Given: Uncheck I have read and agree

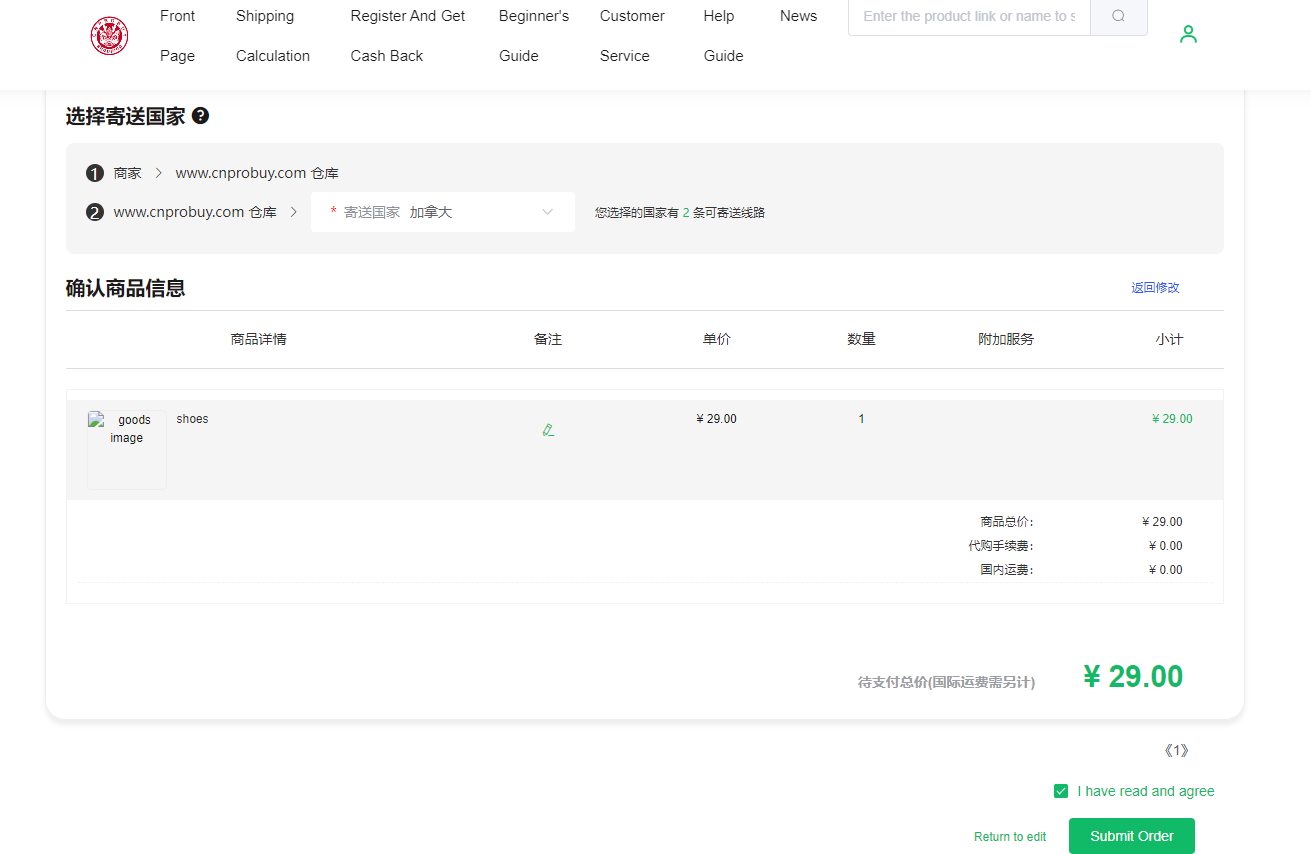Looking at the screenshot, I should click(1061, 791).
